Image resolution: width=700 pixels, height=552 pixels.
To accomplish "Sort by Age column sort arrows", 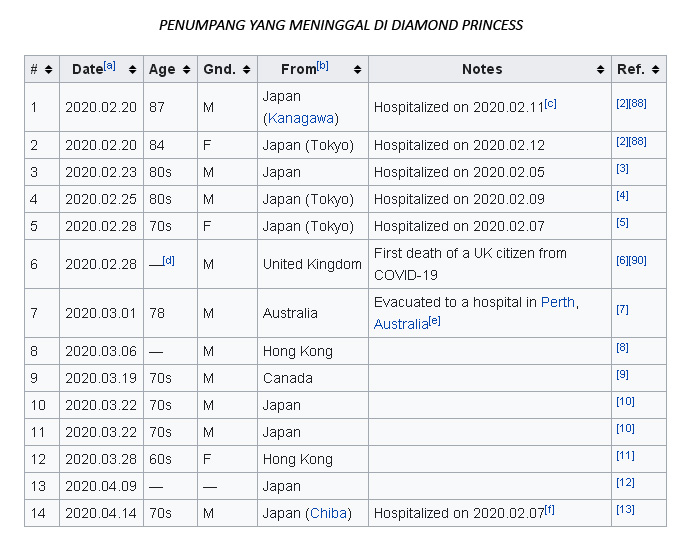I will 187,70.
